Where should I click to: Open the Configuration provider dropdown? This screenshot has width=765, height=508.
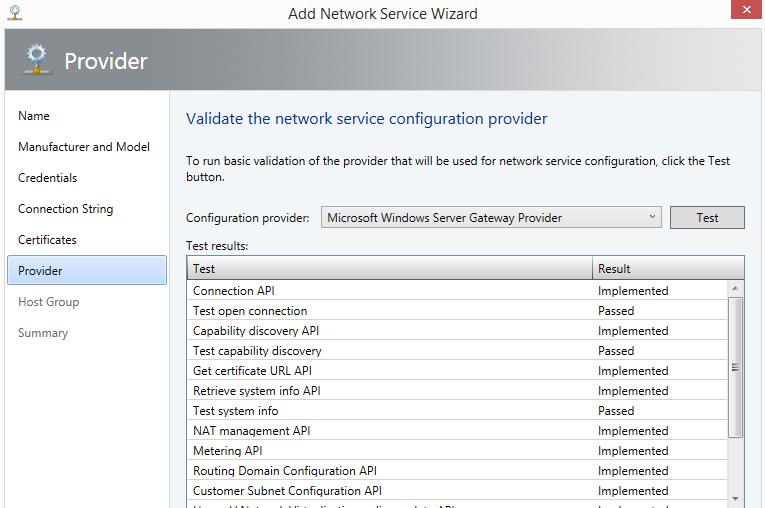(491, 218)
